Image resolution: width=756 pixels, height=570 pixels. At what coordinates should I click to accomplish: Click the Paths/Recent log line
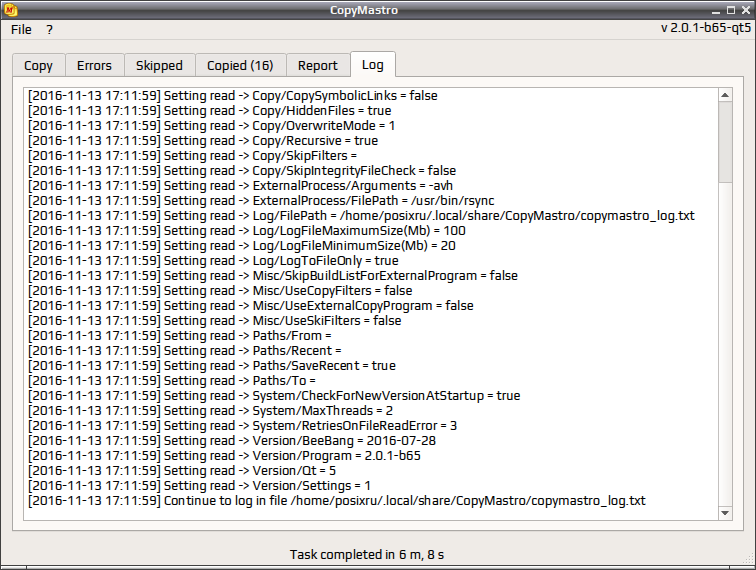coord(185,350)
